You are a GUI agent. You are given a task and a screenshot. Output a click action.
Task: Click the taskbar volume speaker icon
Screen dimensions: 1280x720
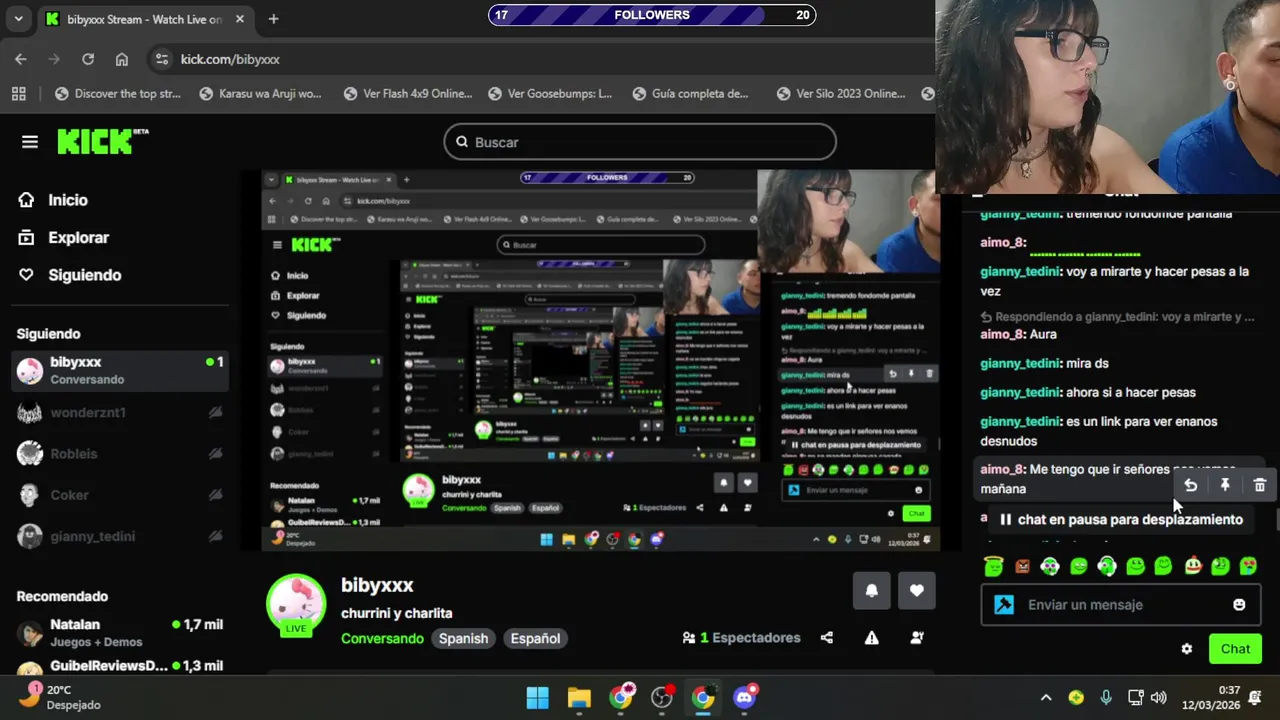point(1159,697)
